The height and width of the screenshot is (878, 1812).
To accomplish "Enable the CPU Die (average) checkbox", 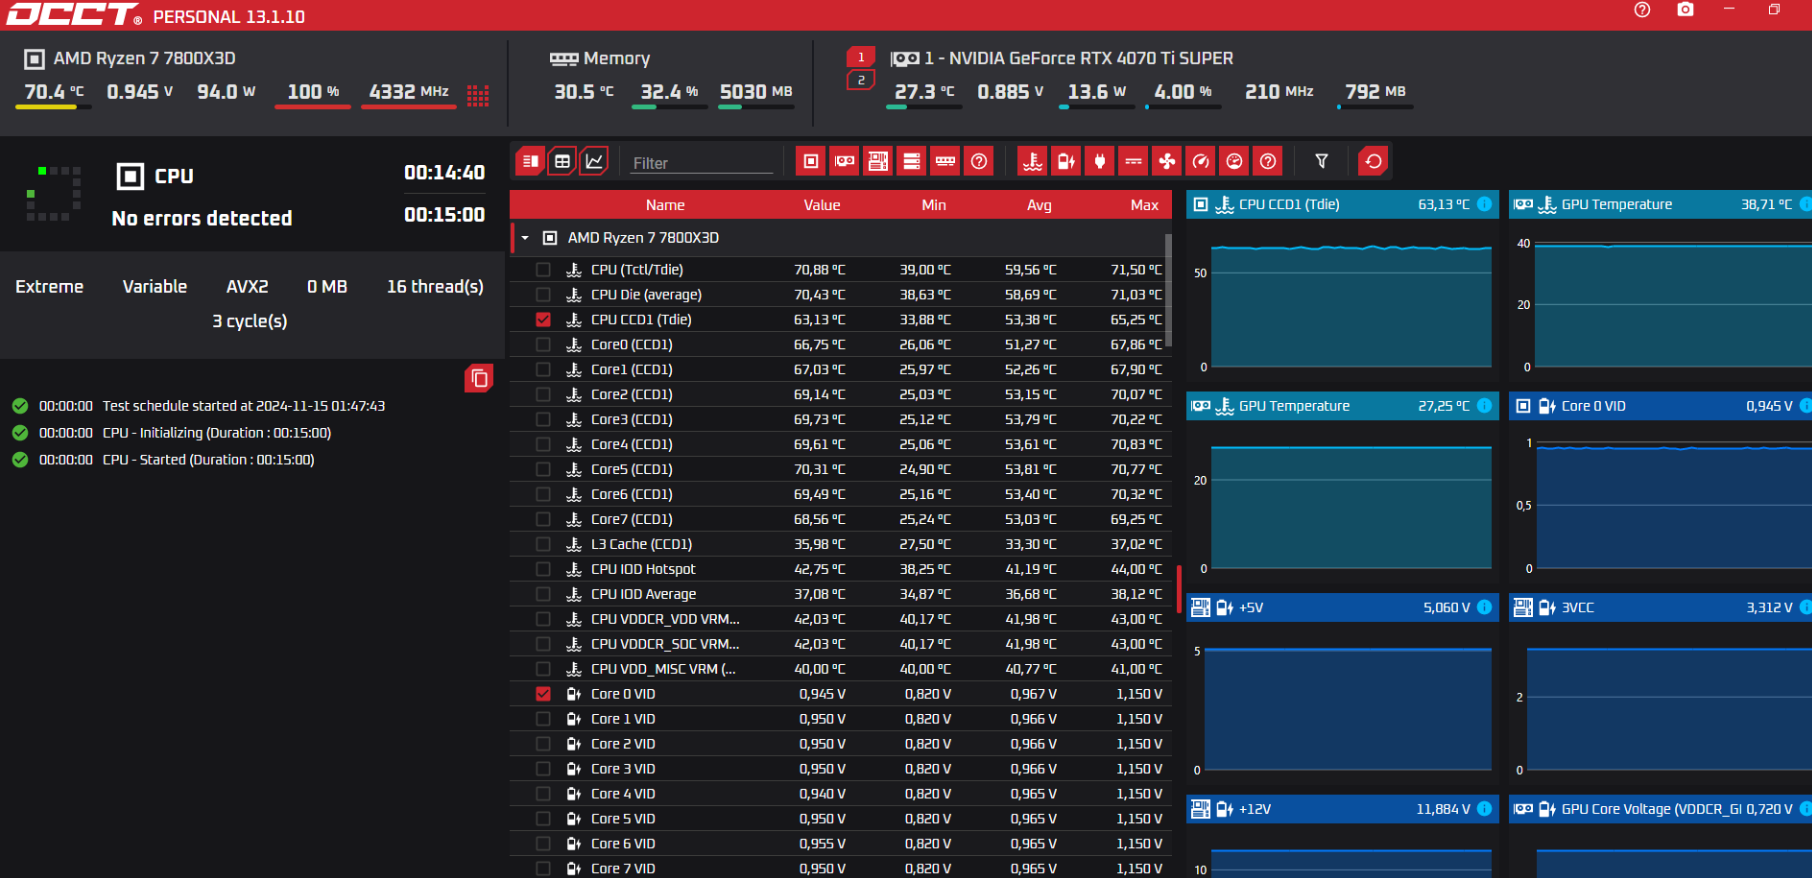I will [x=543, y=295].
